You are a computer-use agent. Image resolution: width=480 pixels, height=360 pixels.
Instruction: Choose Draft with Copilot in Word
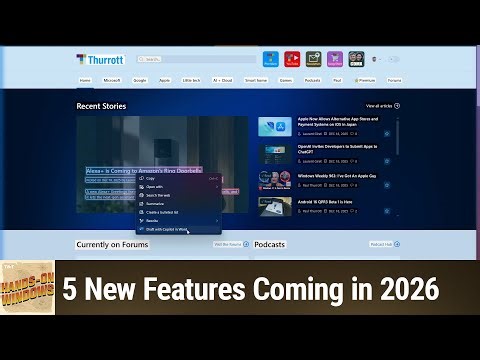pos(179,229)
